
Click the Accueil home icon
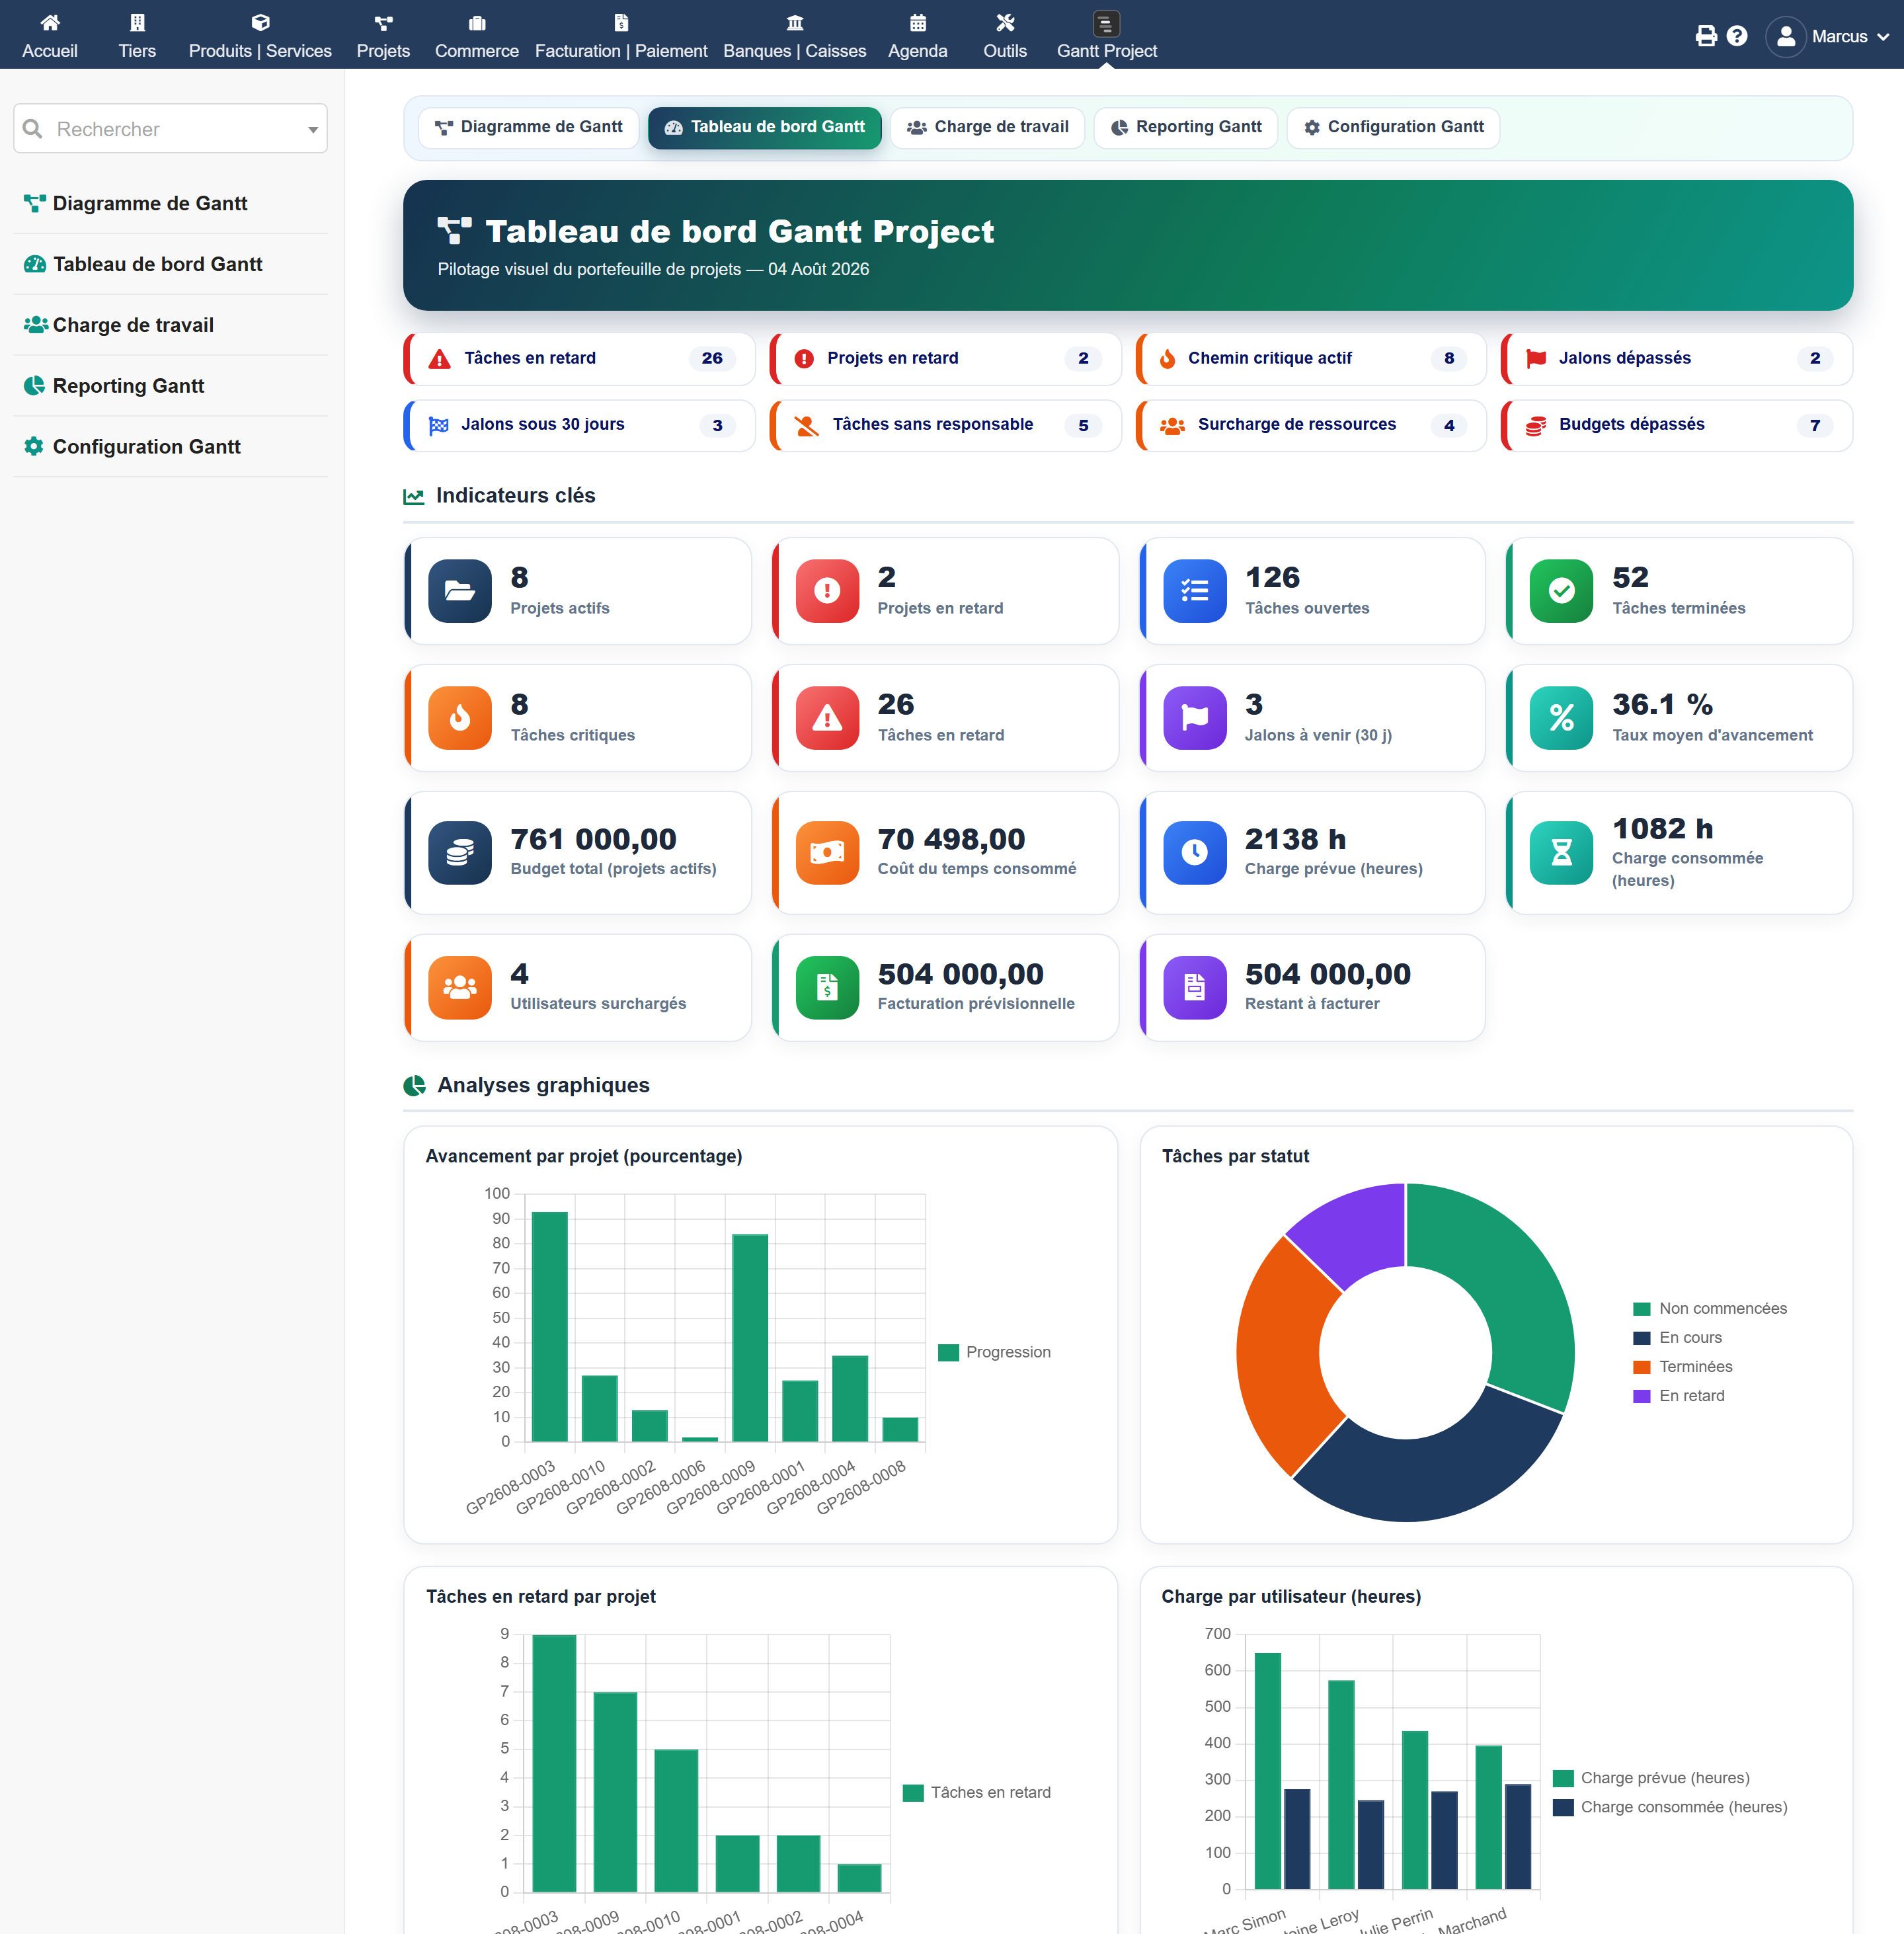pyautogui.click(x=50, y=22)
